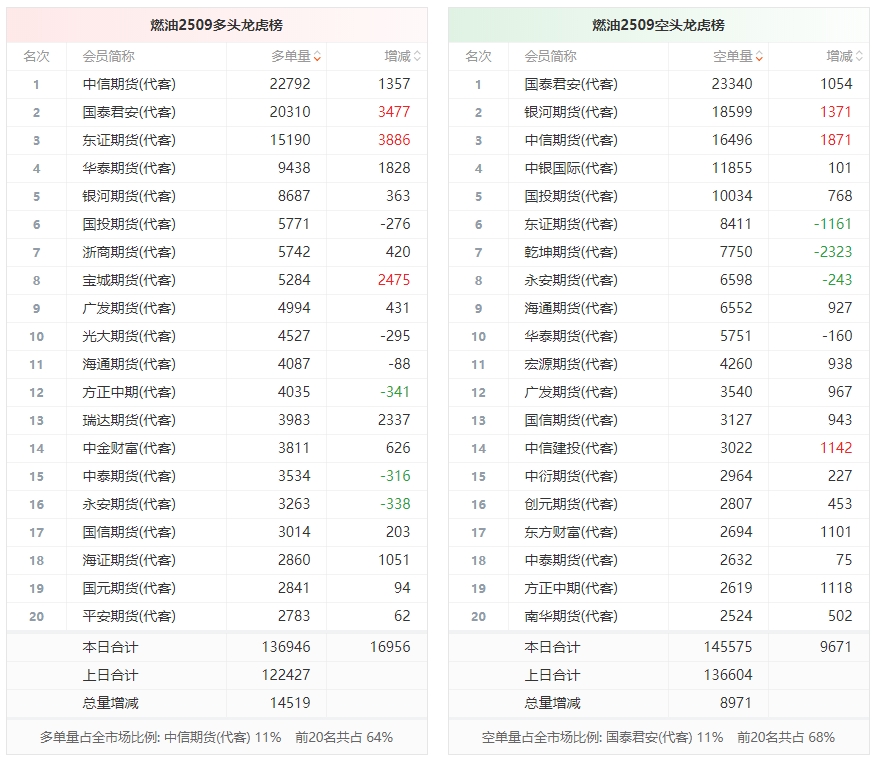Image resolution: width=879 pixels, height=761 pixels.
Task: Select 永安期货(代客) rank 8 in short table
Action: (x=571, y=280)
